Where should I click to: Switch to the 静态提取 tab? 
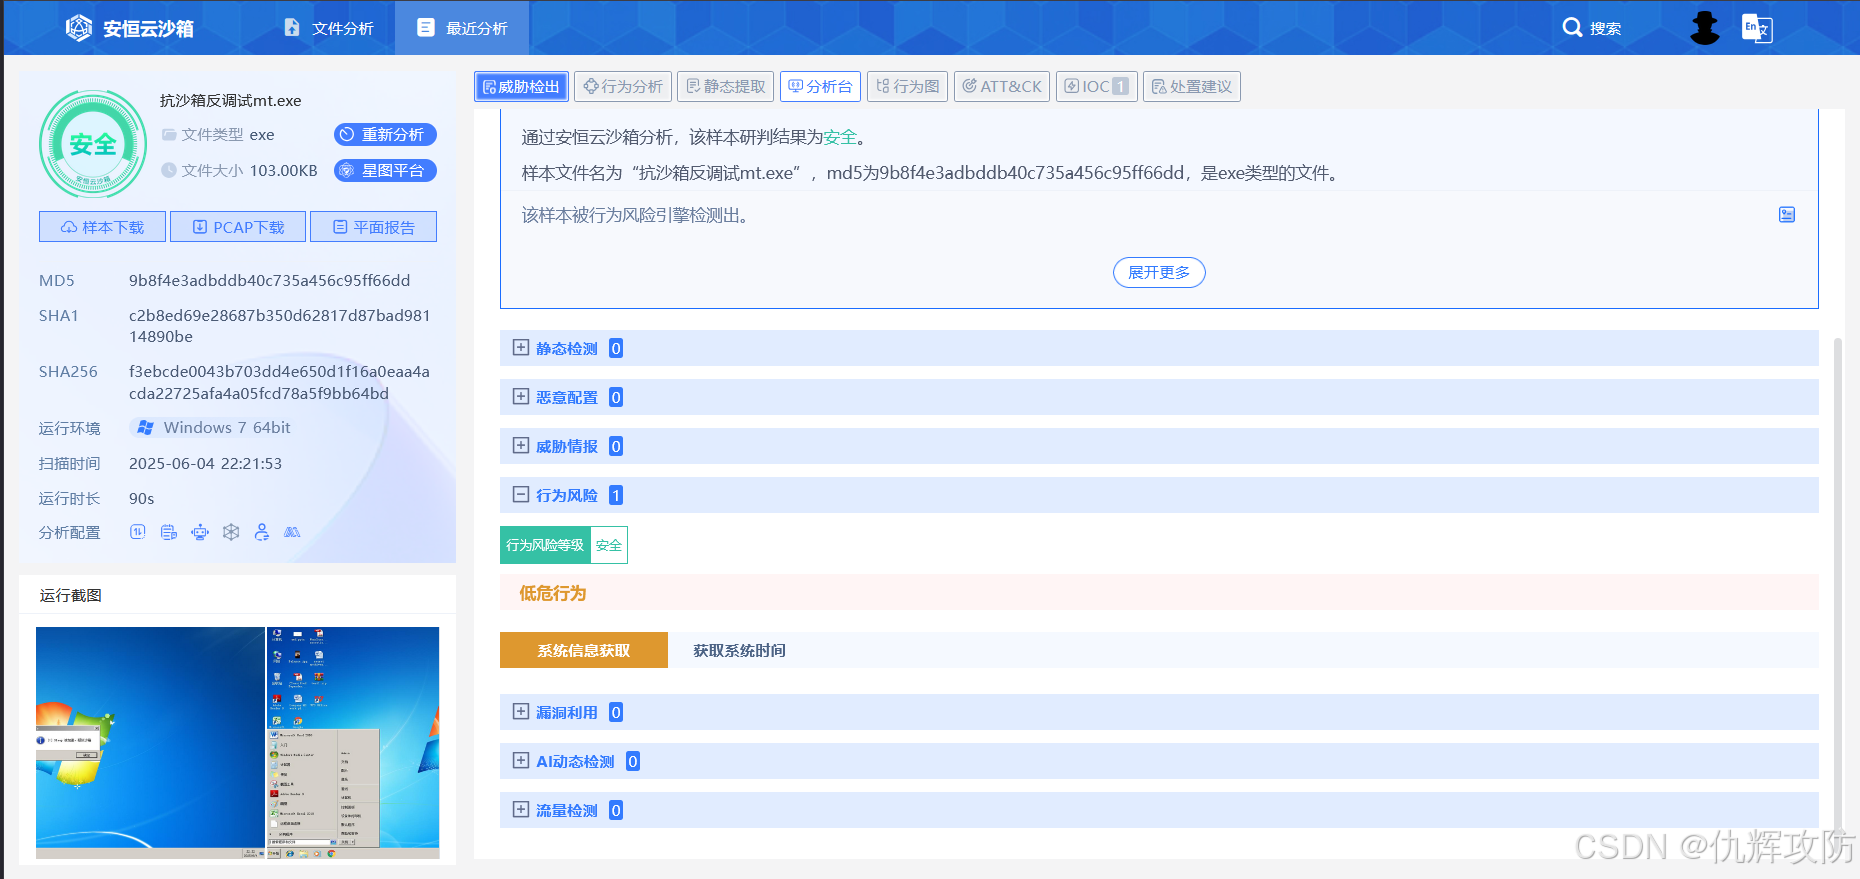(x=725, y=87)
